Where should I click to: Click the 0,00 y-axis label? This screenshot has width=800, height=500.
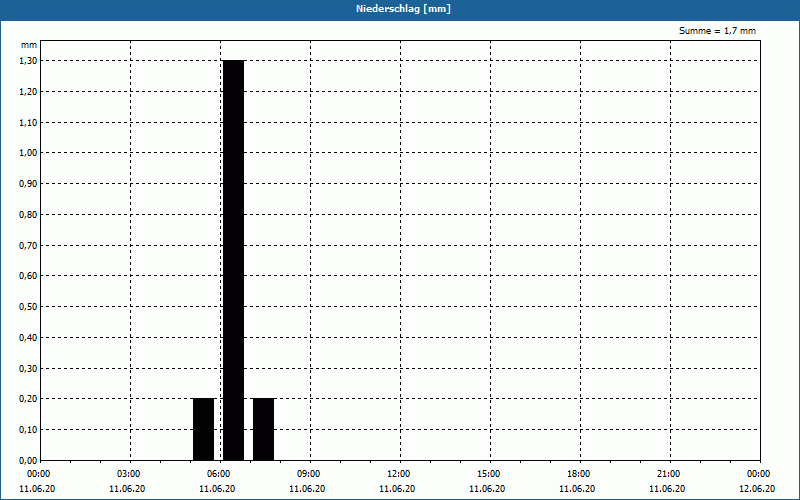[28, 461]
